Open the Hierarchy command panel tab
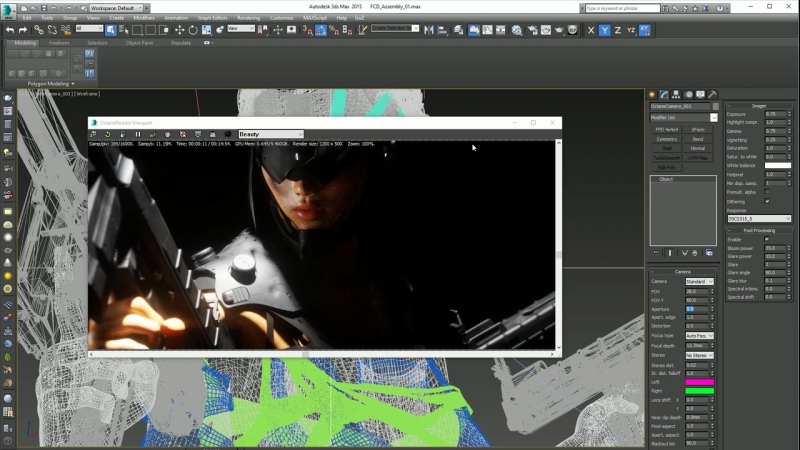The height and width of the screenshot is (450, 800). pyautogui.click(x=676, y=94)
